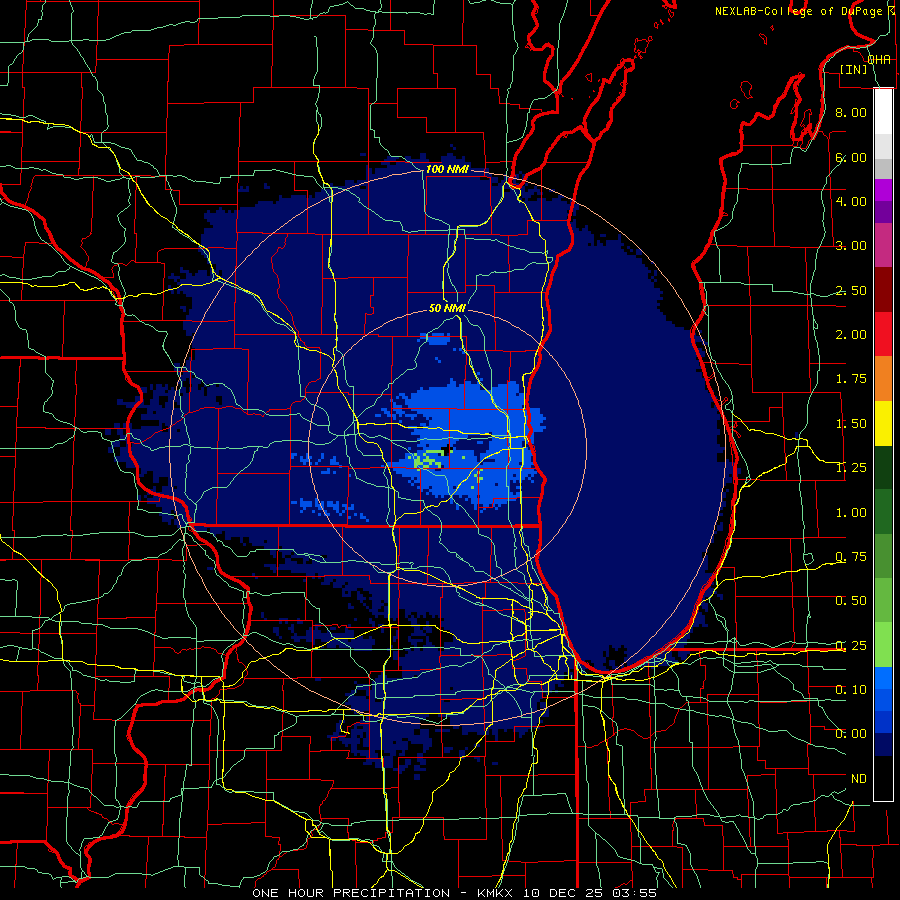The image size is (900, 900).
Task: Click the "2.50" legend value
Action: [x=850, y=290]
